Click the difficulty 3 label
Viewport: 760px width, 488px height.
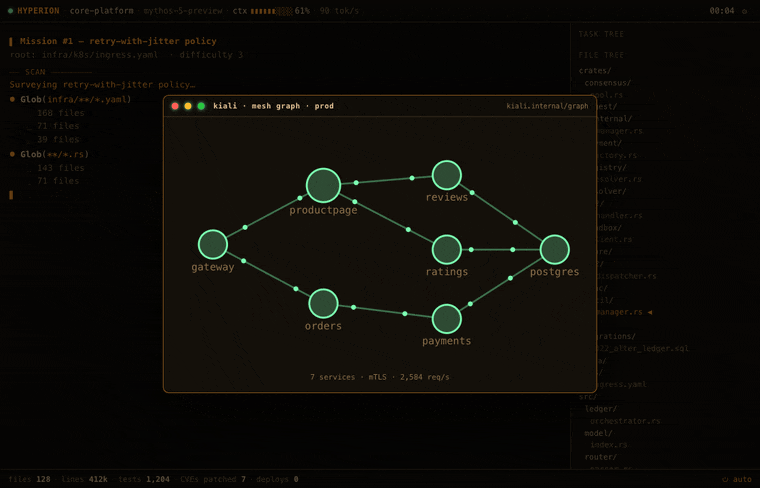pyautogui.click(x=211, y=55)
